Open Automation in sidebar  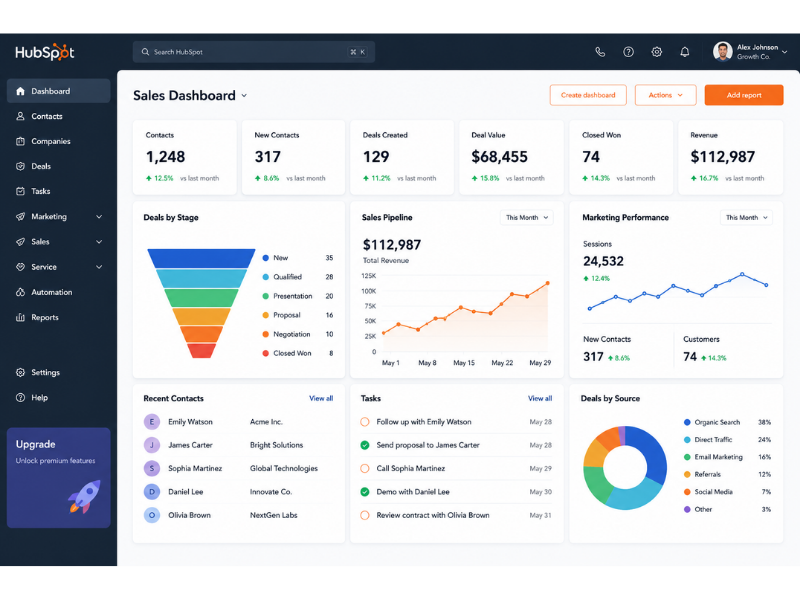[x=59, y=292]
